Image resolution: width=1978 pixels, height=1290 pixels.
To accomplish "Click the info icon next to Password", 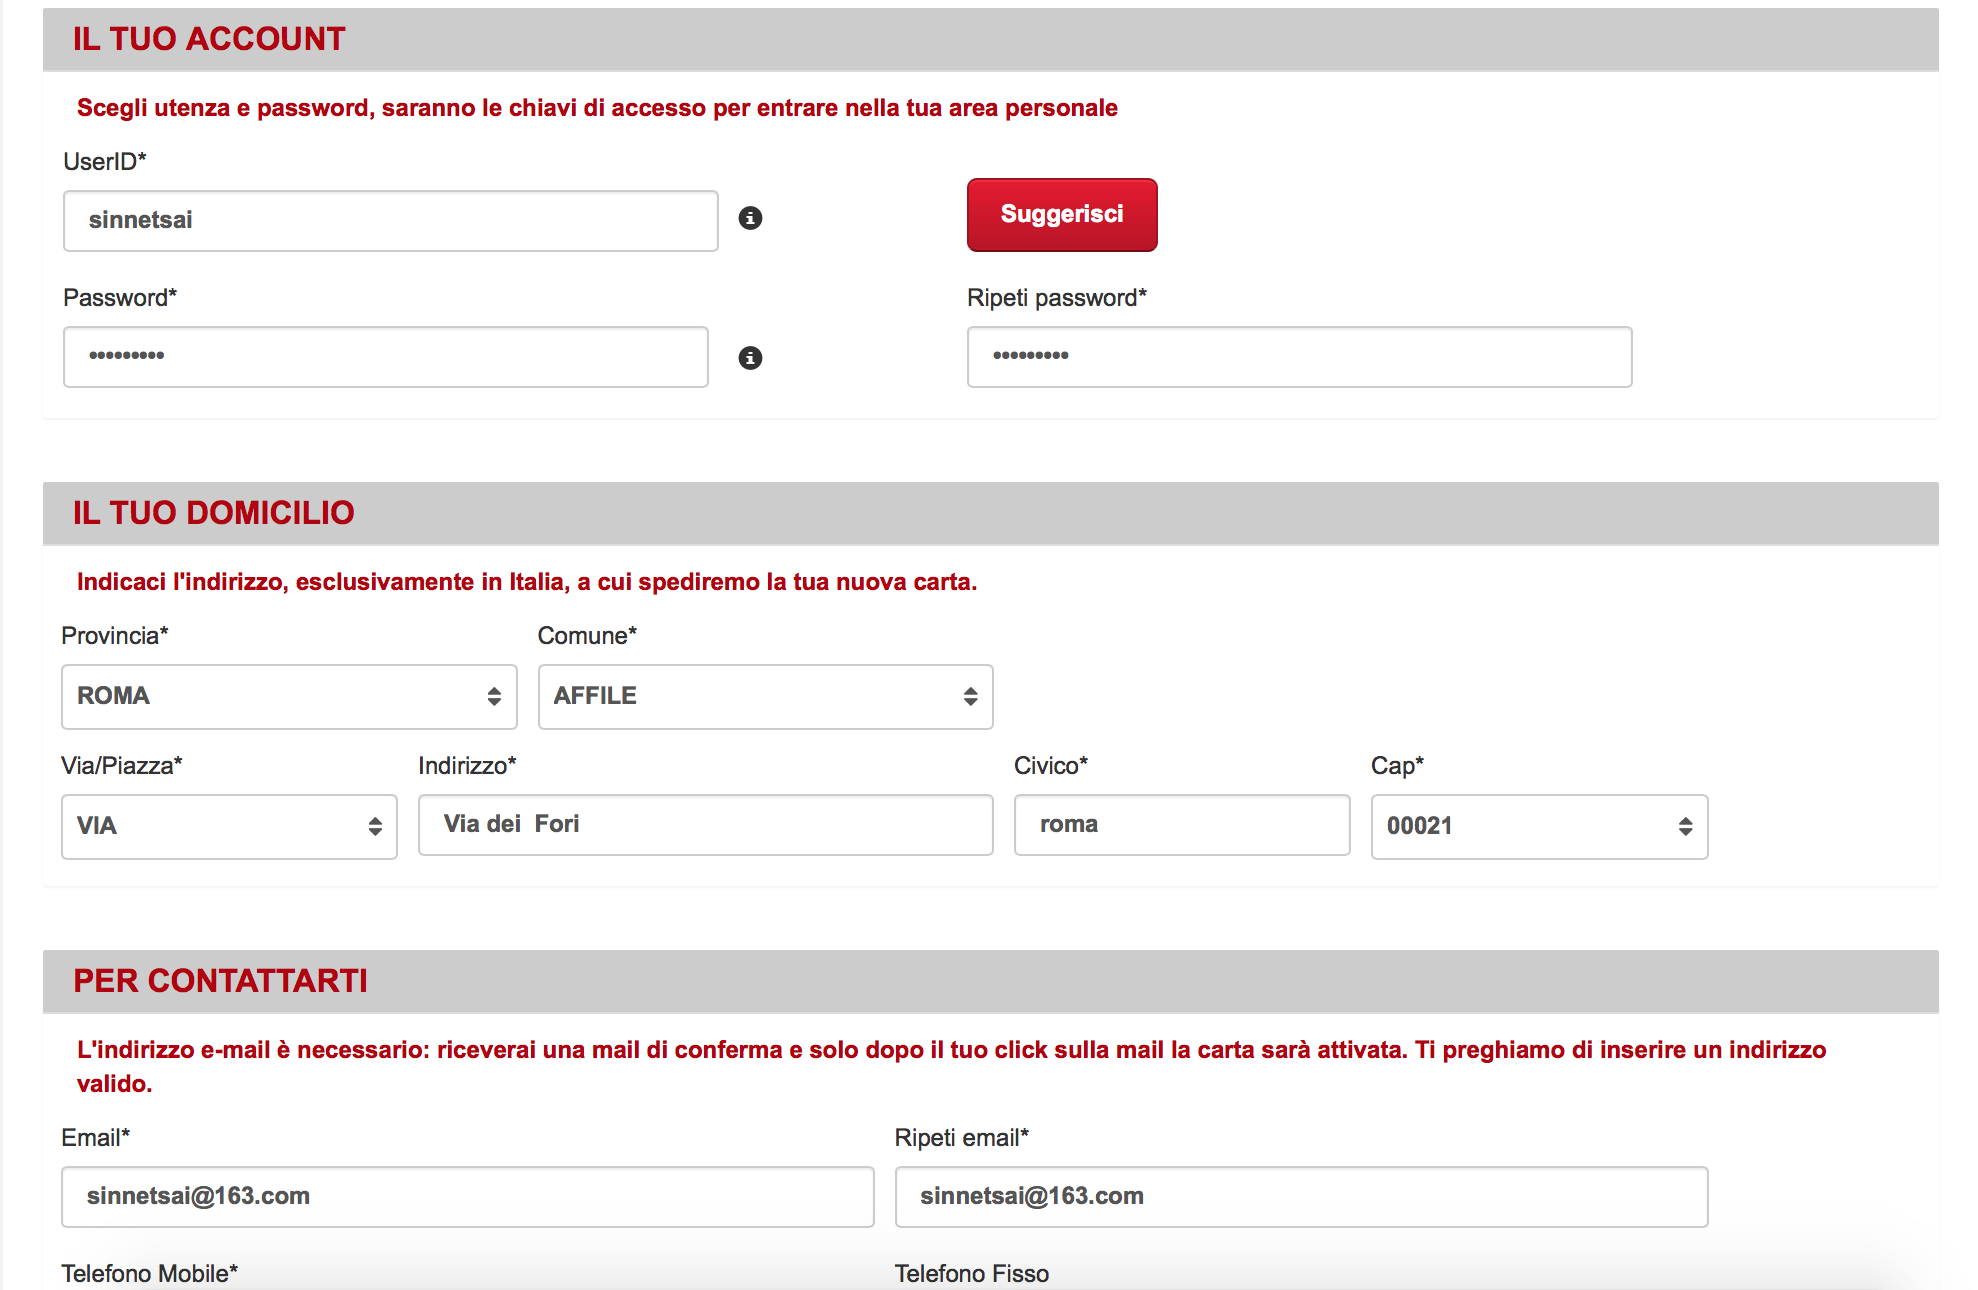I will coord(750,358).
